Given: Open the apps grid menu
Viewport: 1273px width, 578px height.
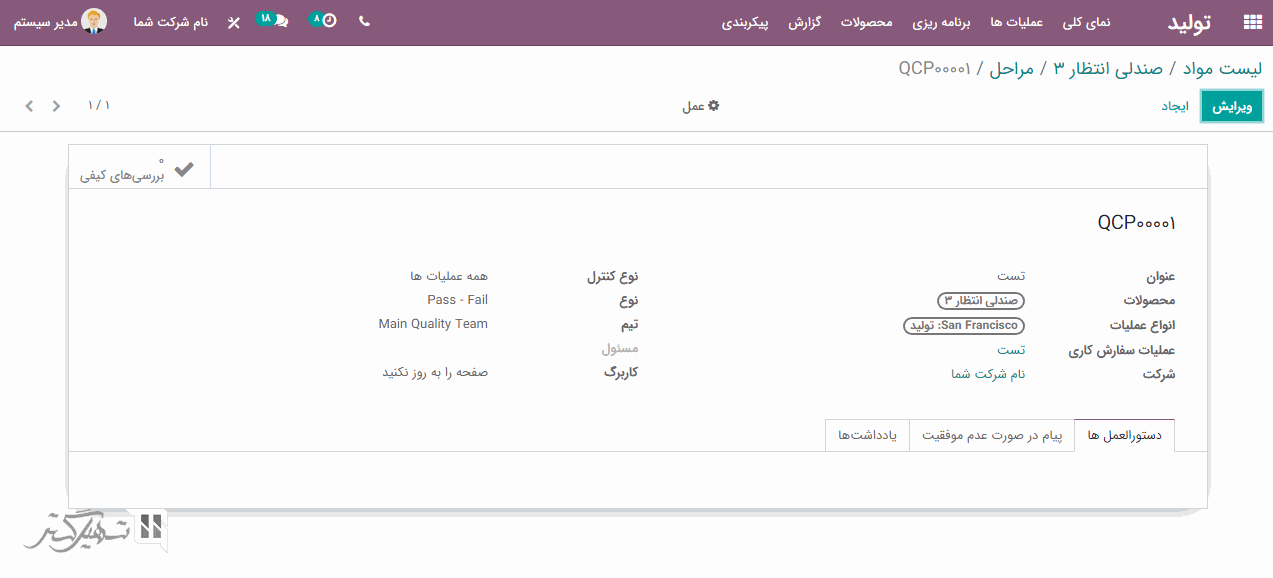Looking at the screenshot, I should [1251, 22].
